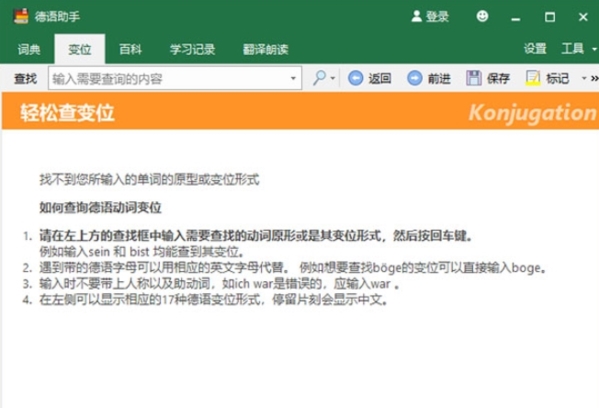Click the tip about 17种德语变位形式
Image resolution: width=599 pixels, height=408 pixels.
214,300
